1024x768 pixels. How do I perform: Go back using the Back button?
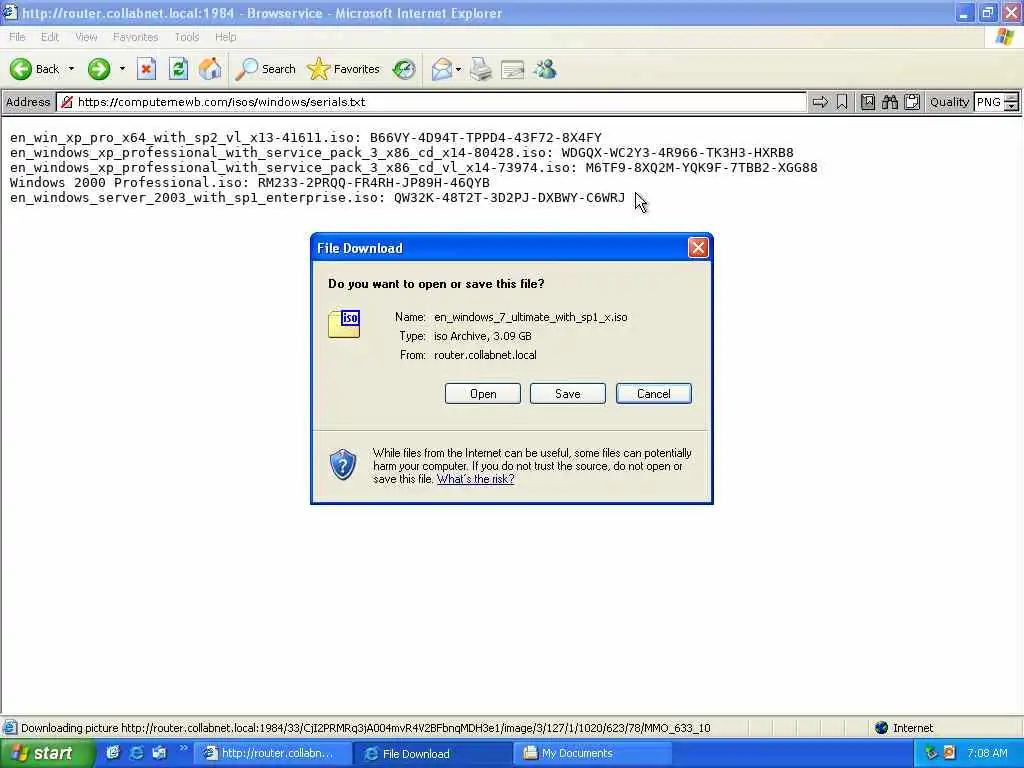click(34, 69)
